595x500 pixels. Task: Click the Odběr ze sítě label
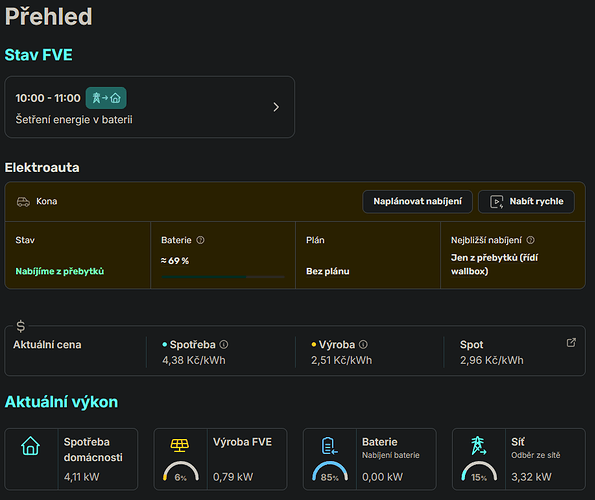pos(536,455)
